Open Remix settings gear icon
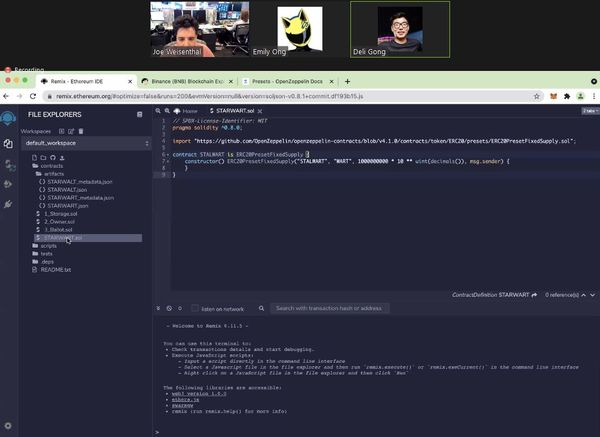600x437 pixels. pos(9,426)
